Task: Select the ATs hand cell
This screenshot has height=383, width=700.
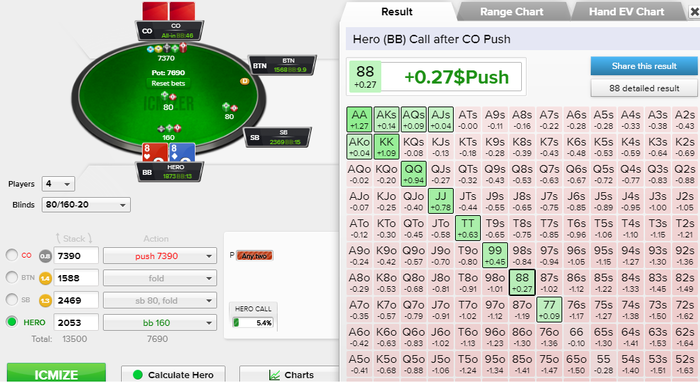Action: (468, 119)
